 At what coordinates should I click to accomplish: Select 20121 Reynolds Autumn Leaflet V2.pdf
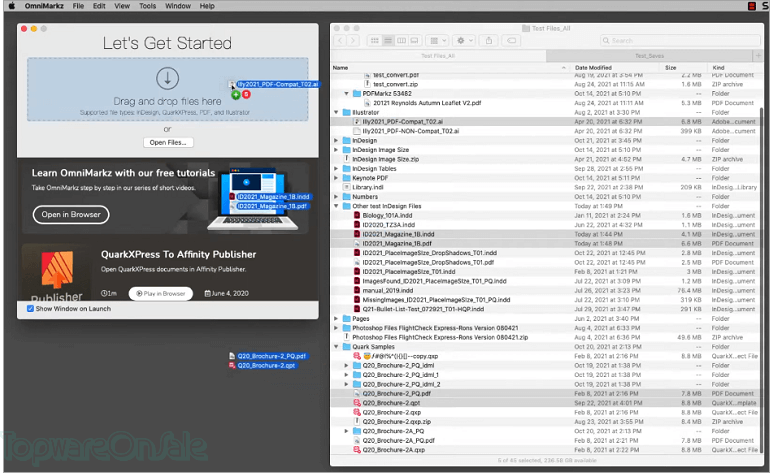[x=546, y=103]
